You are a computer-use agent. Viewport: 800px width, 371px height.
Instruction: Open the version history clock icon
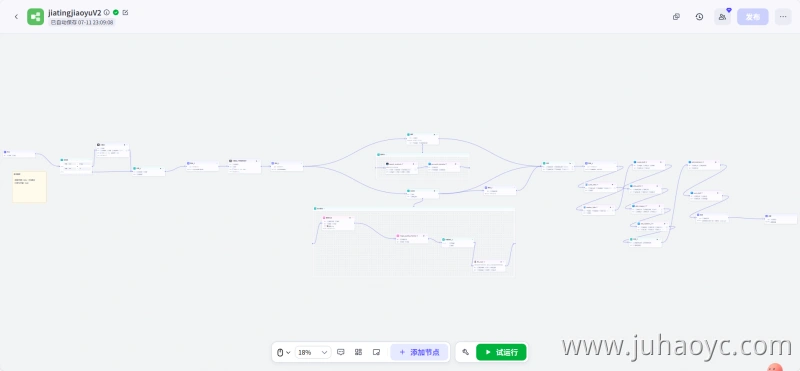coord(699,17)
